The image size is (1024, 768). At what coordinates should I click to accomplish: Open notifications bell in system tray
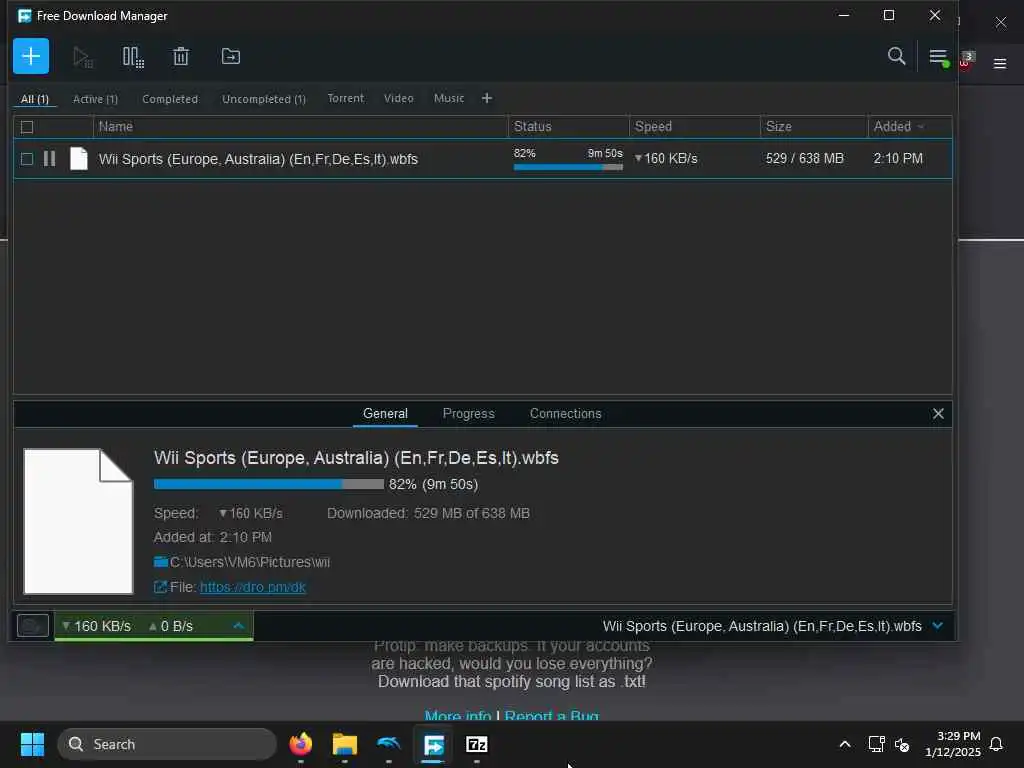[x=996, y=744]
